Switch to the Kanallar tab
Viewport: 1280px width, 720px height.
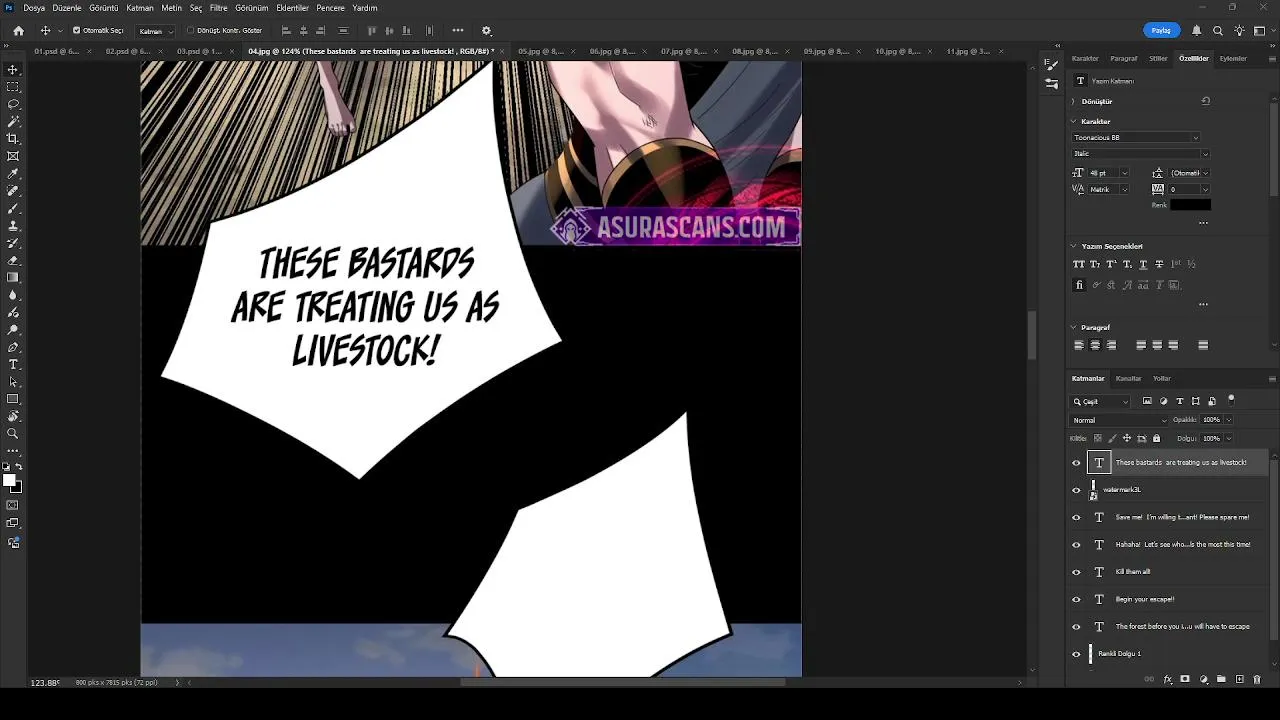pyautogui.click(x=1128, y=379)
